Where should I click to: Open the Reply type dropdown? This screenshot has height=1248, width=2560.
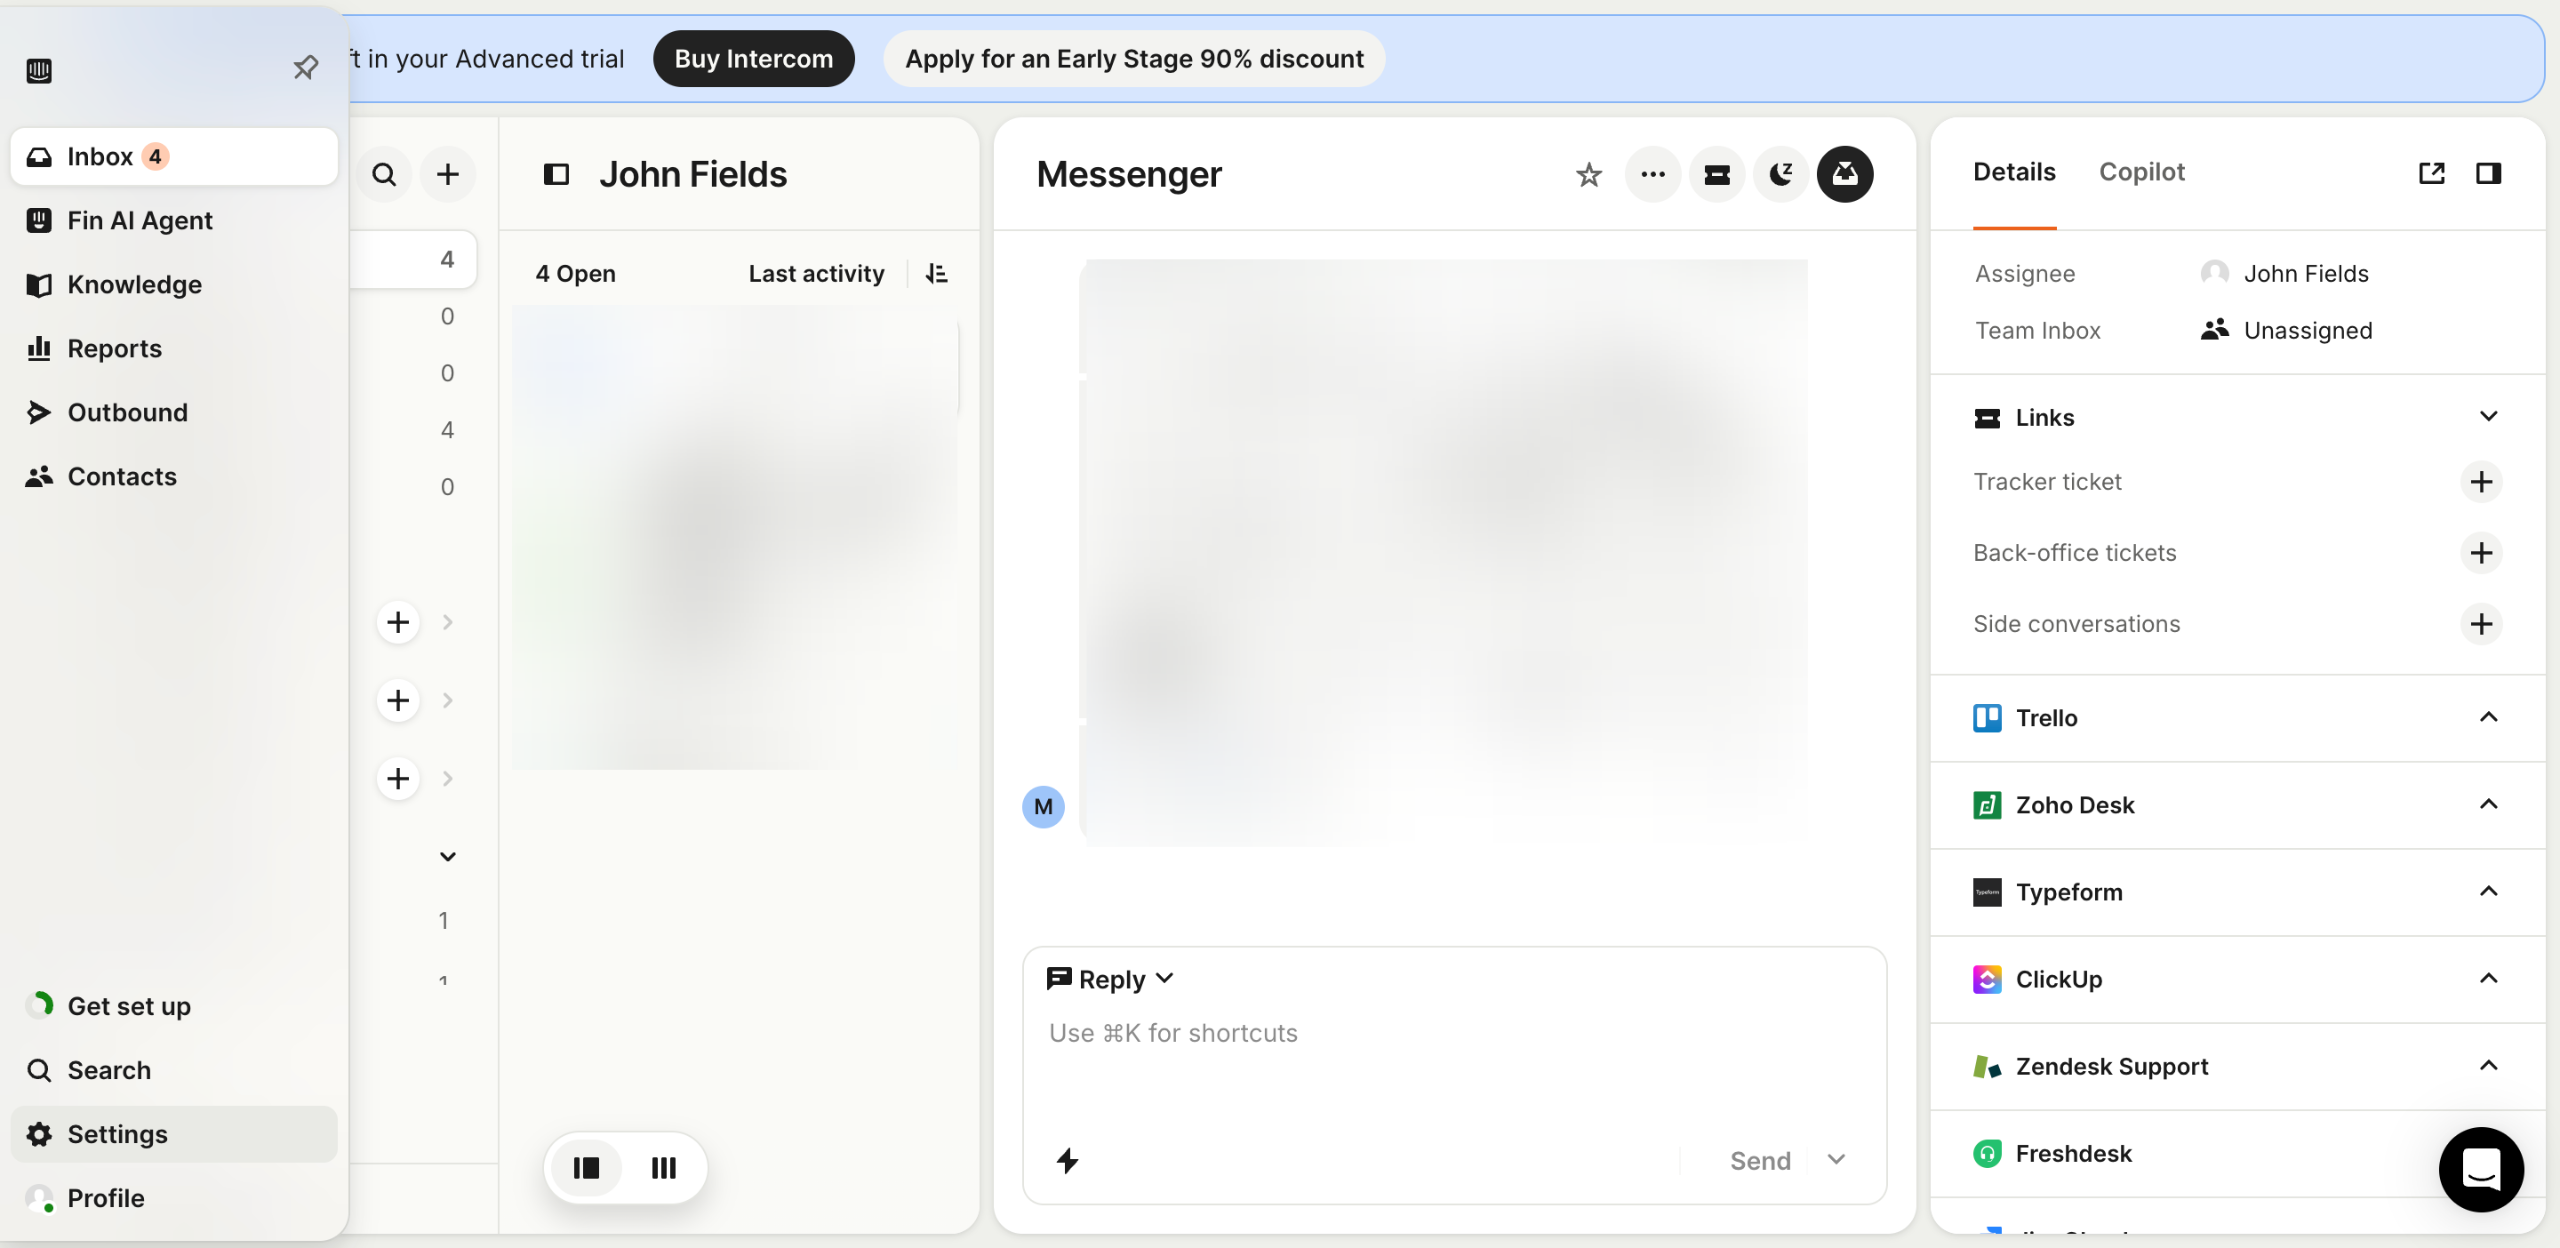tap(1110, 979)
